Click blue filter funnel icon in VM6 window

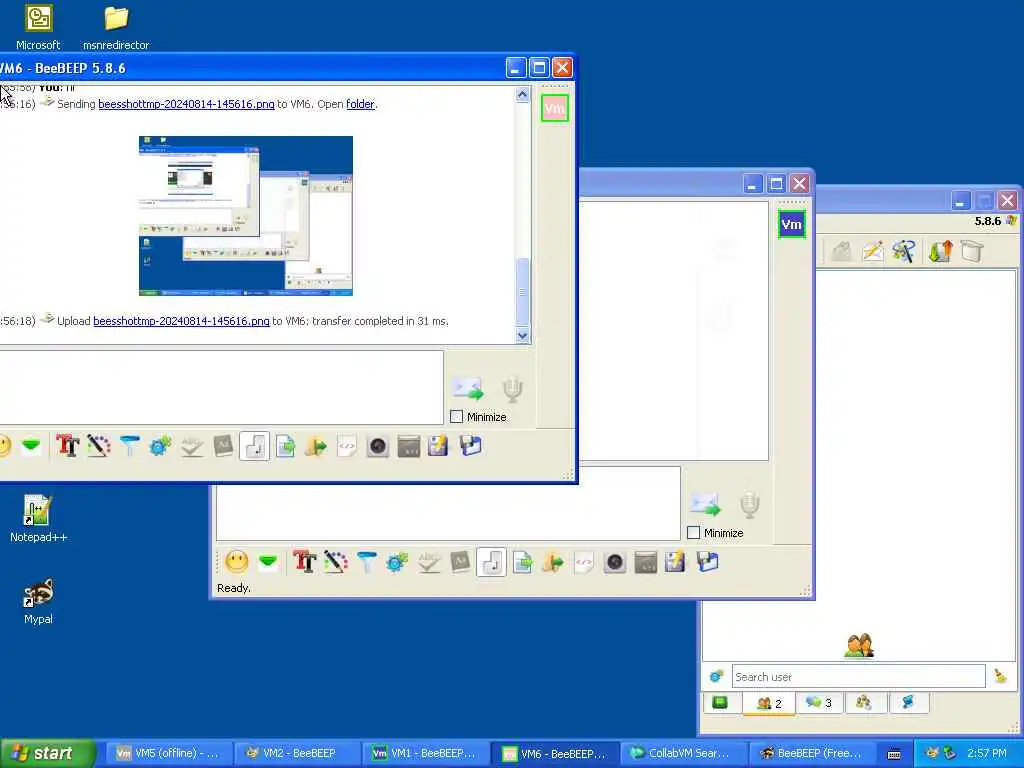click(x=130, y=446)
